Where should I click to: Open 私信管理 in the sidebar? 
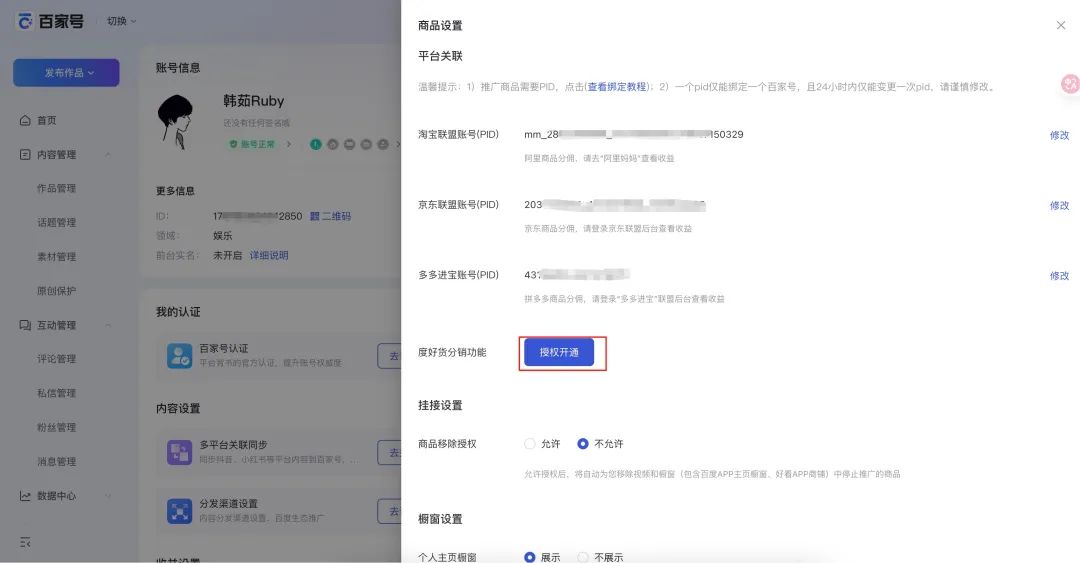pyautogui.click(x=56, y=393)
